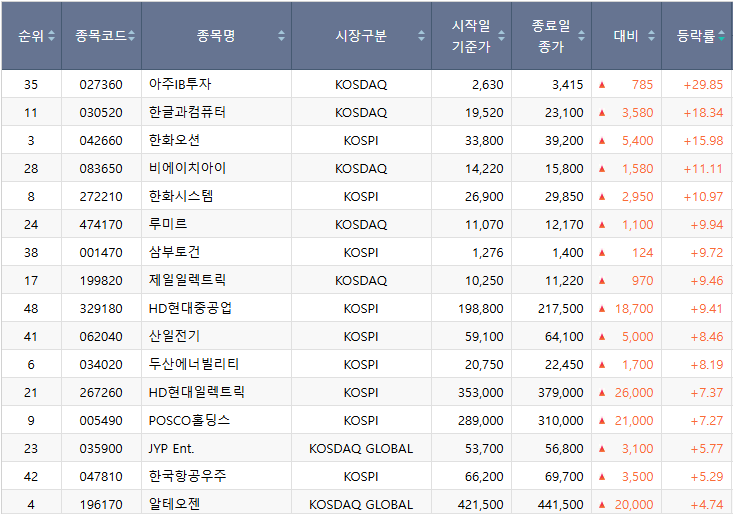
Task: Sort by 종료일 종가 sort arrows
Action: (x=581, y=36)
